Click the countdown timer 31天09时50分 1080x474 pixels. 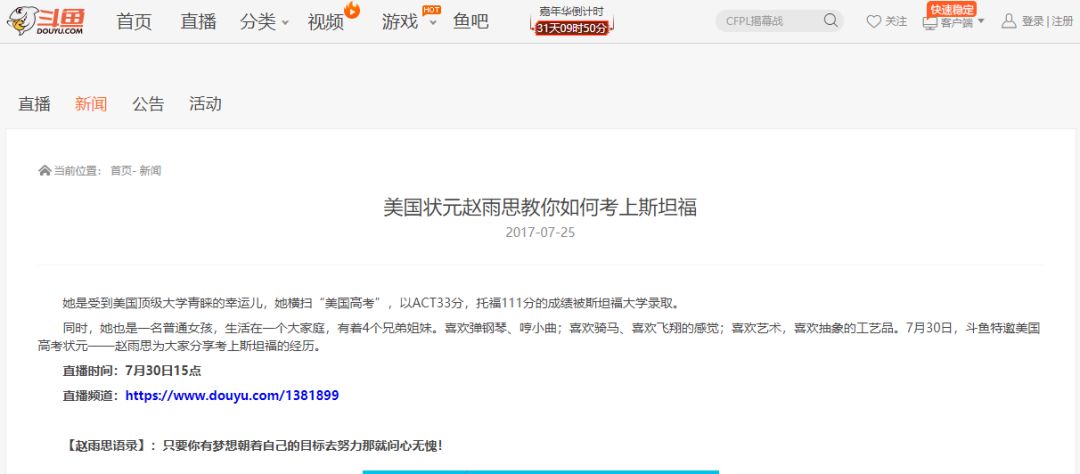(x=572, y=28)
